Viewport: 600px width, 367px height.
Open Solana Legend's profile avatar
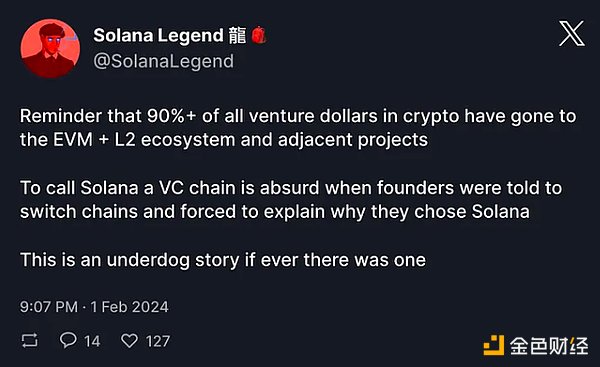[x=50, y=49]
